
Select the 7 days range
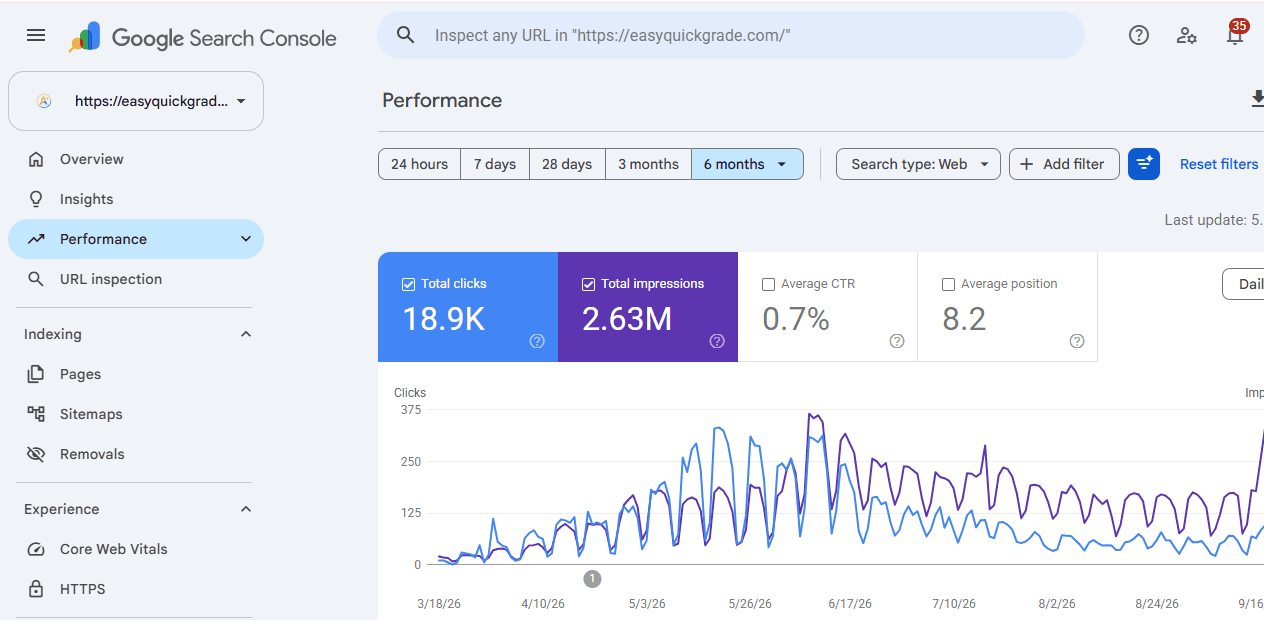(x=495, y=164)
